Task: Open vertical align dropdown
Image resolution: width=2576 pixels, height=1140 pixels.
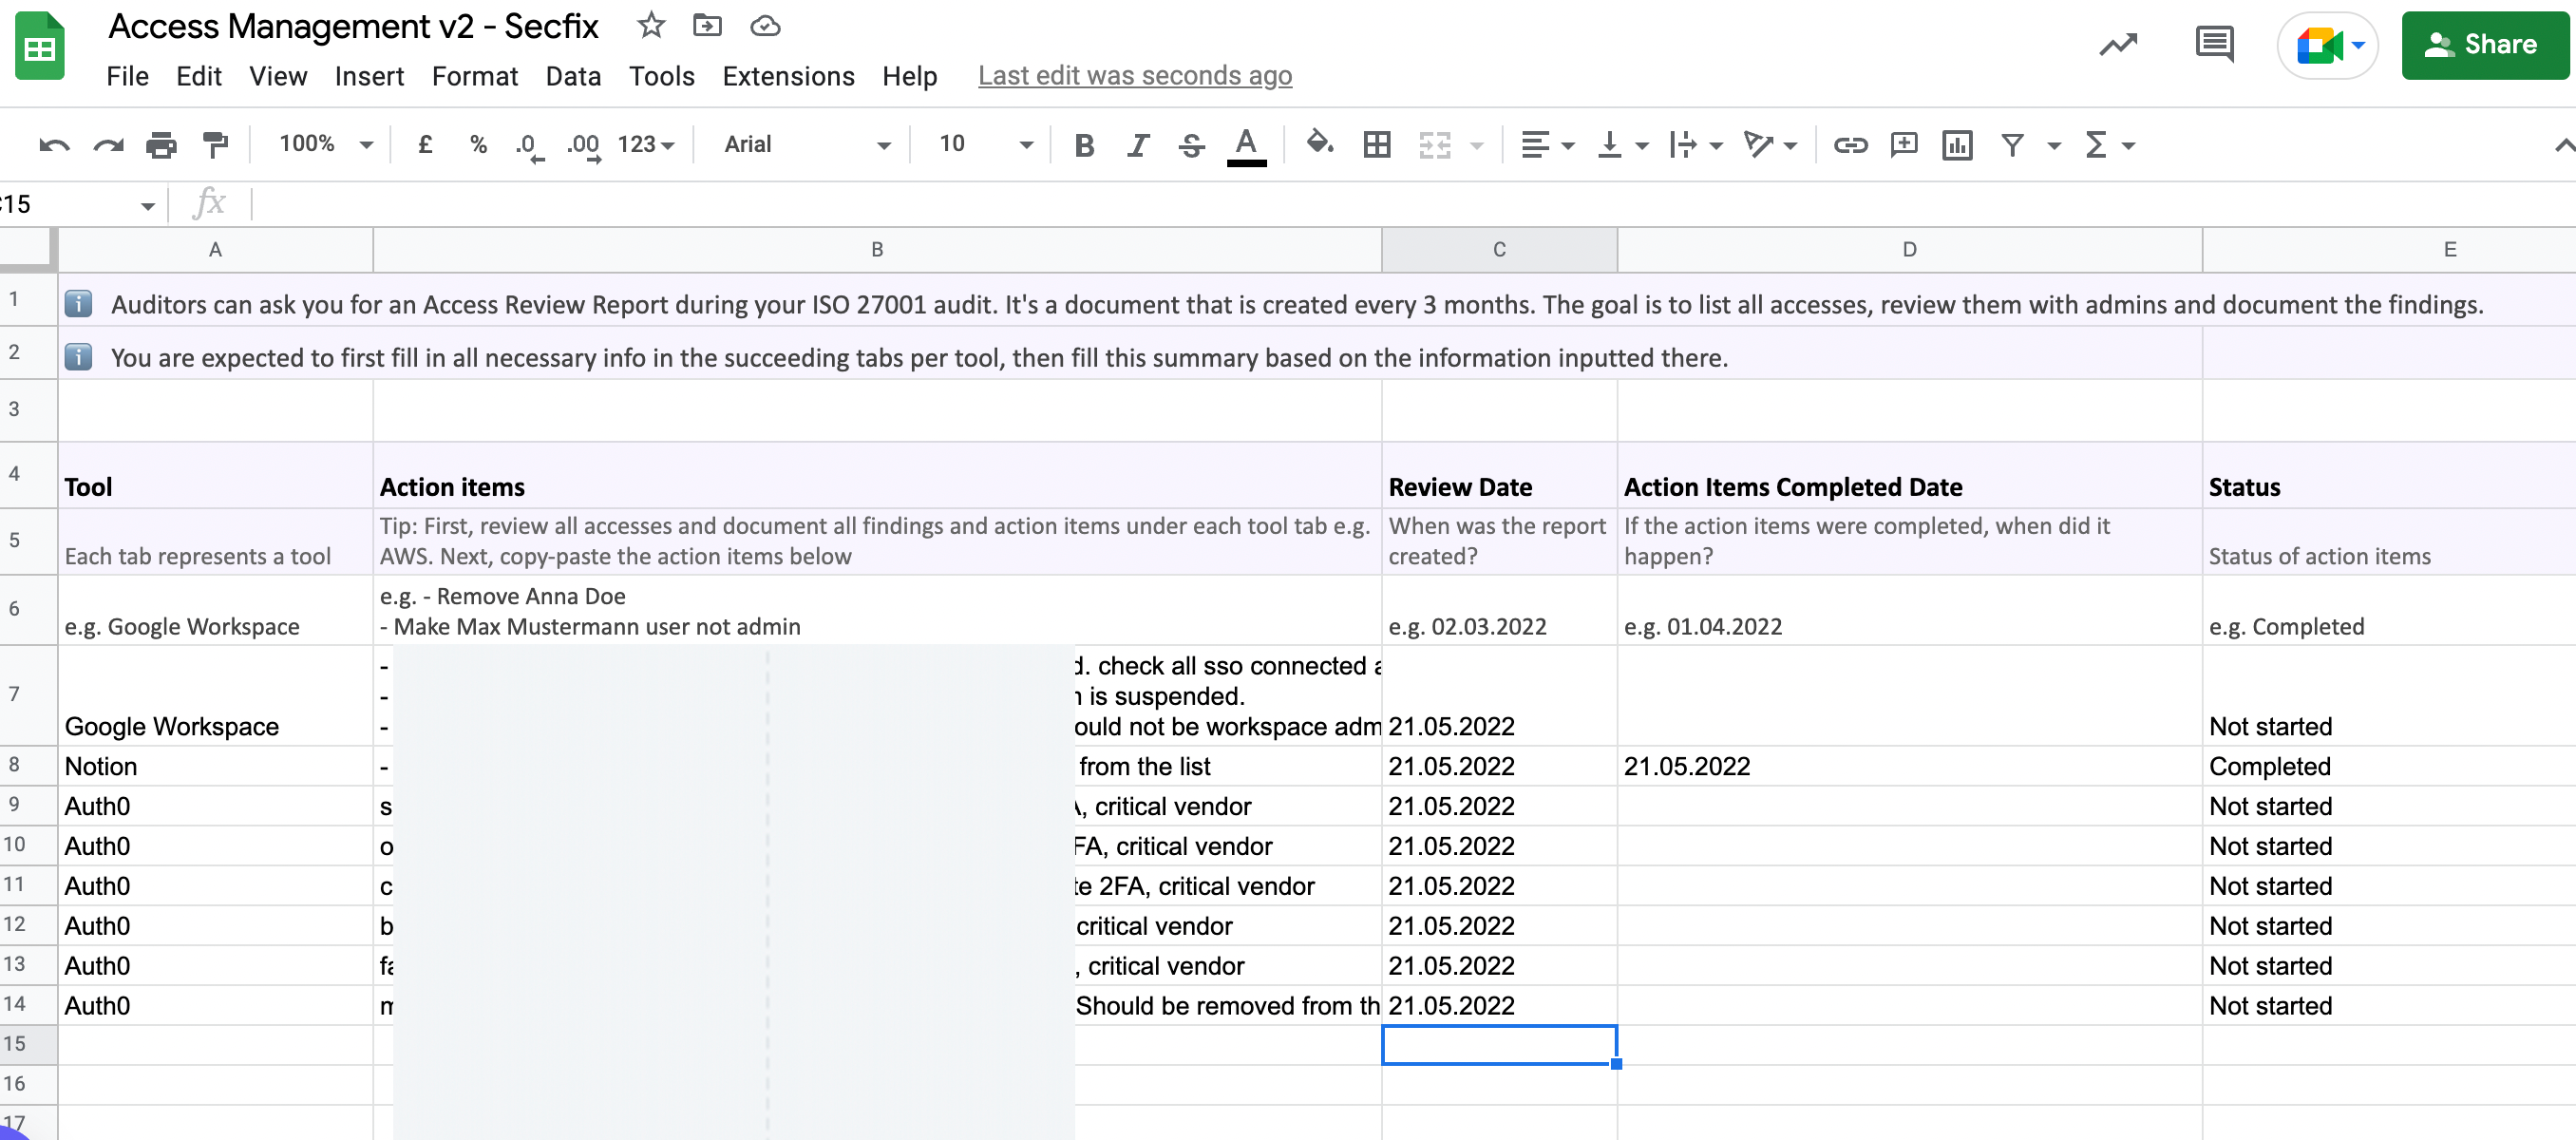Action: pyautogui.click(x=1621, y=145)
